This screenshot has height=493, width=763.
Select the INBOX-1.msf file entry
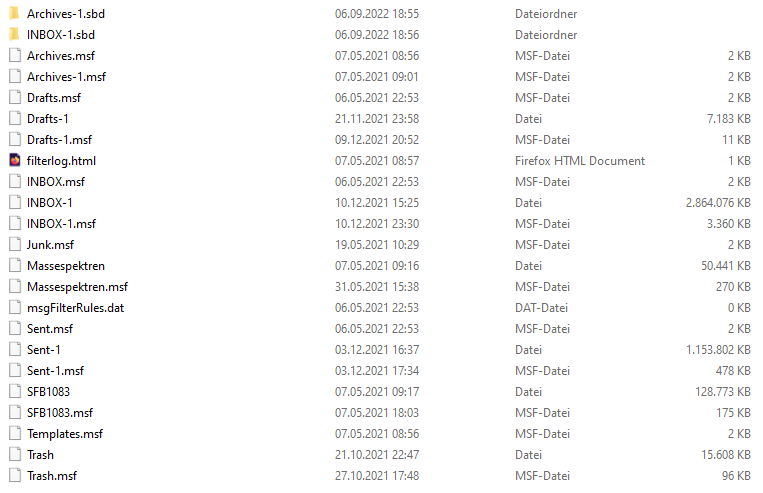[x=62, y=224]
